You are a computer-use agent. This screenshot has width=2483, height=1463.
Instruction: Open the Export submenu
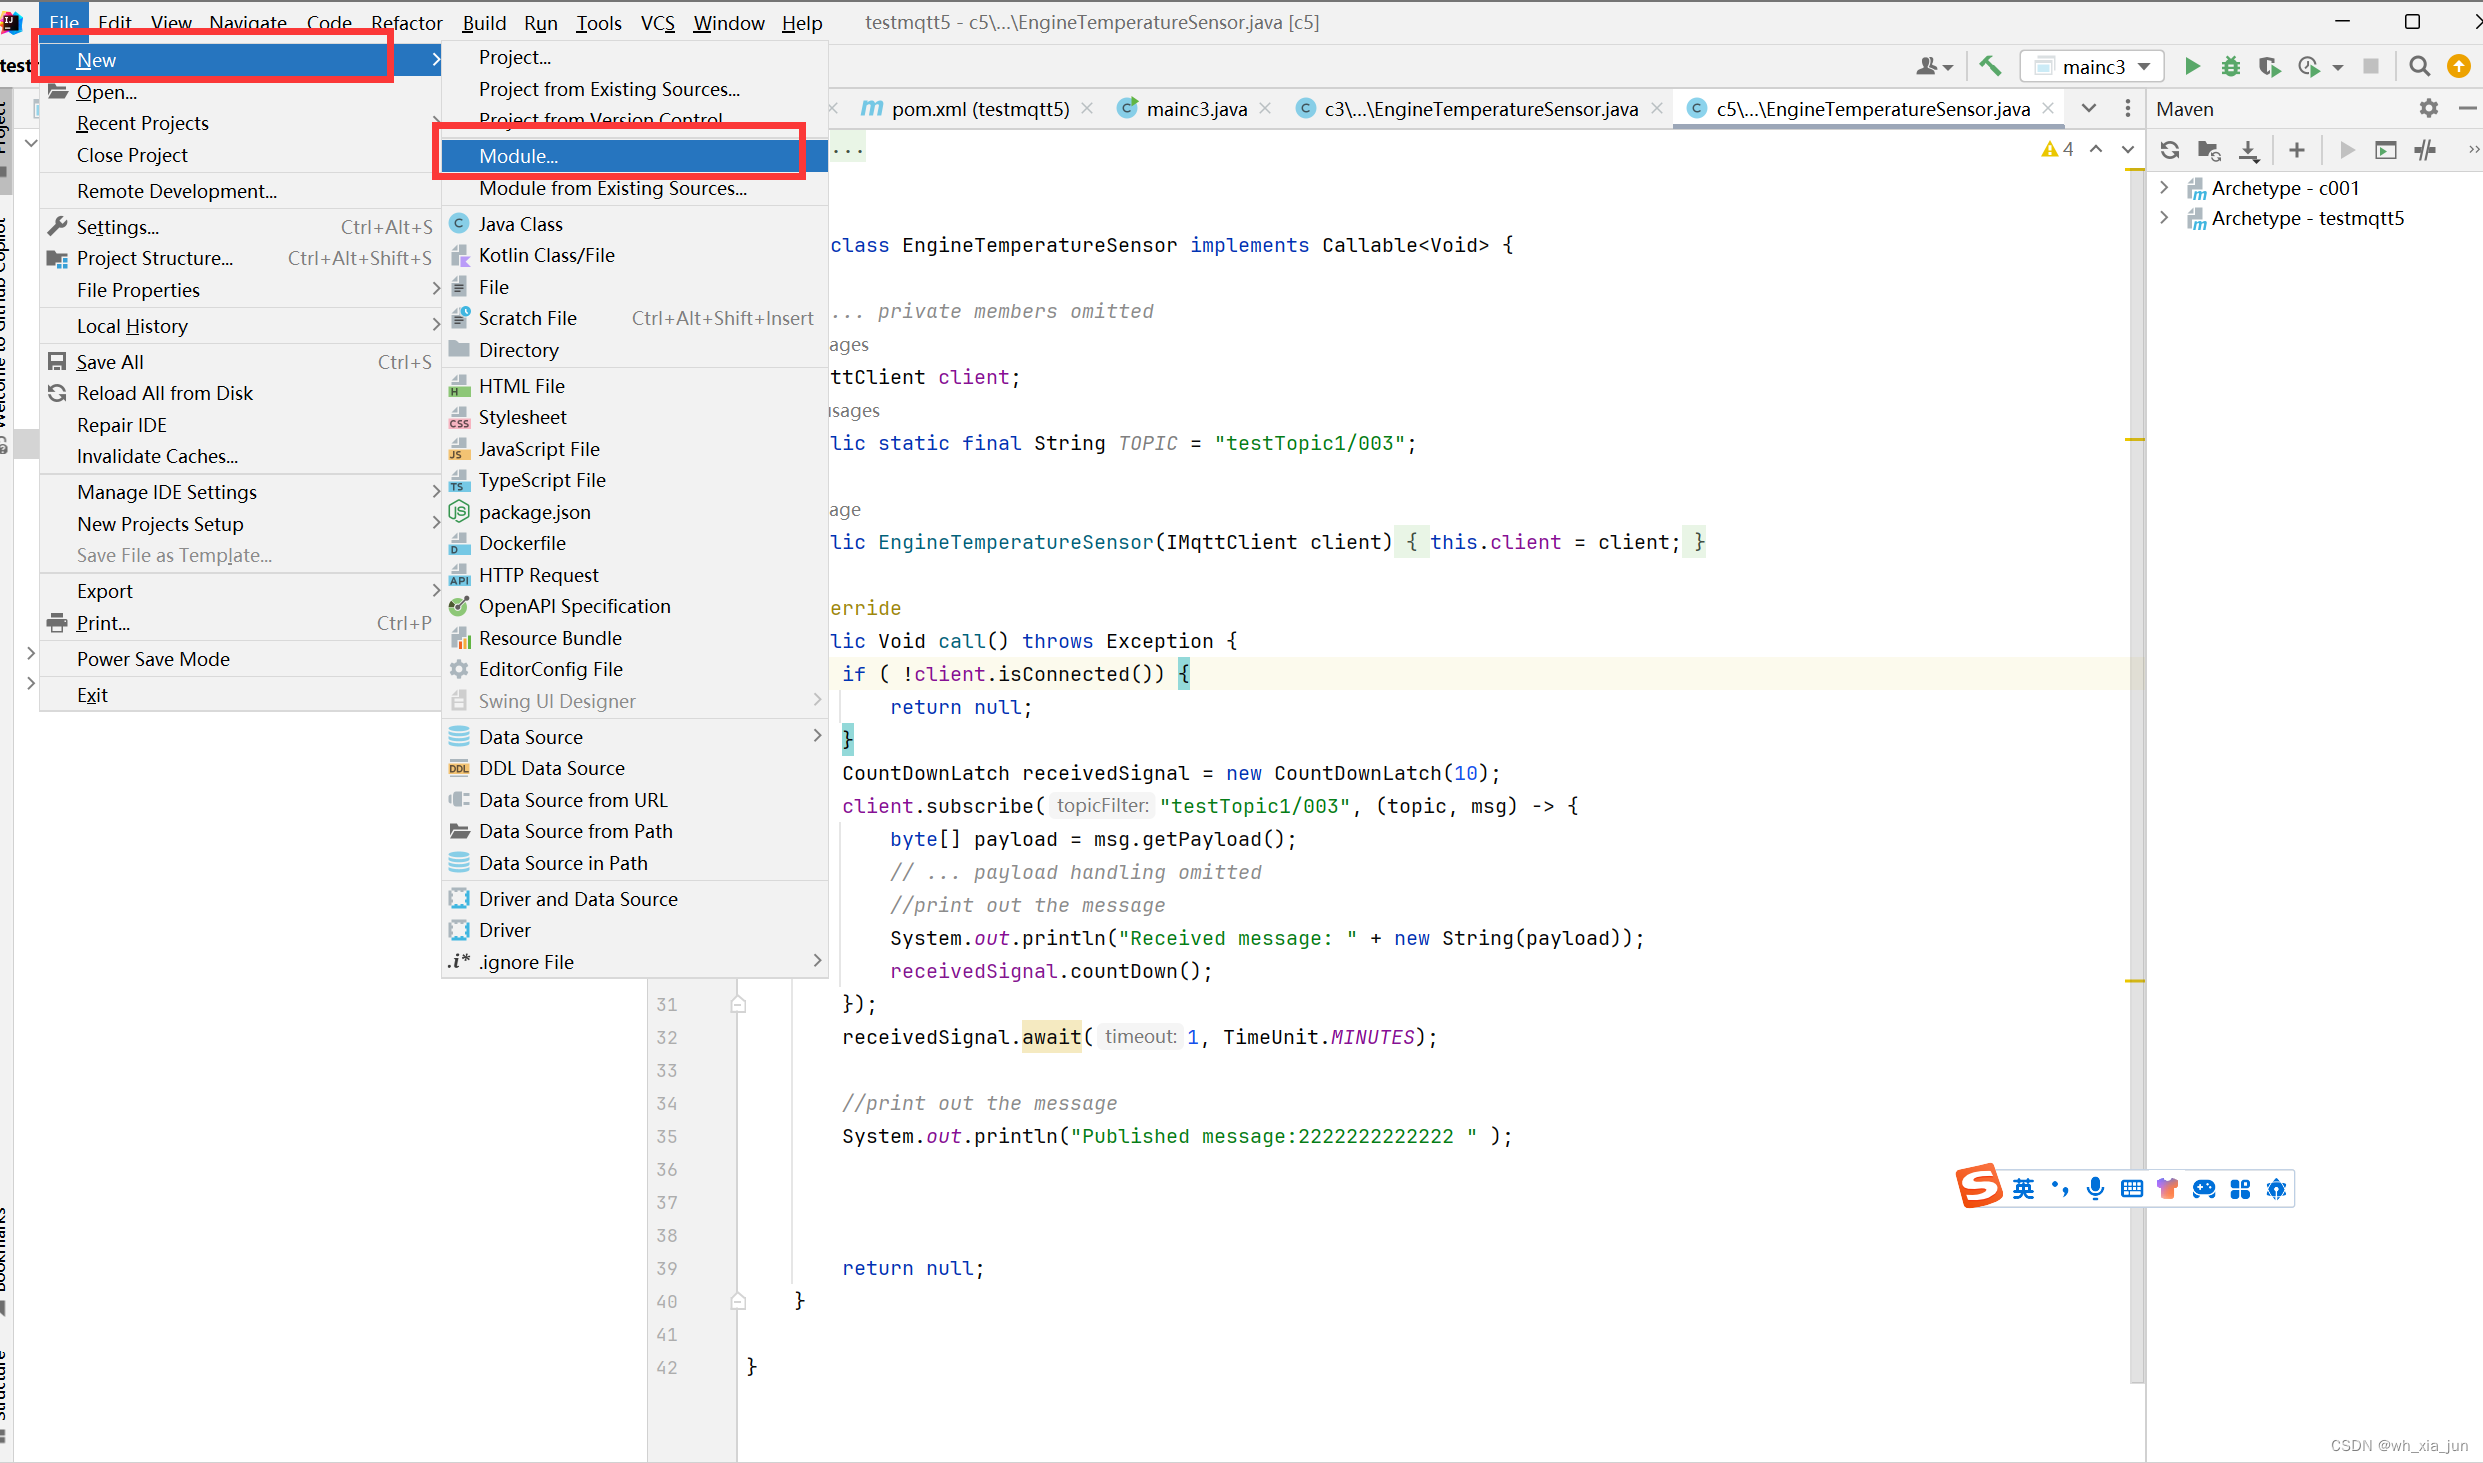(x=240, y=591)
